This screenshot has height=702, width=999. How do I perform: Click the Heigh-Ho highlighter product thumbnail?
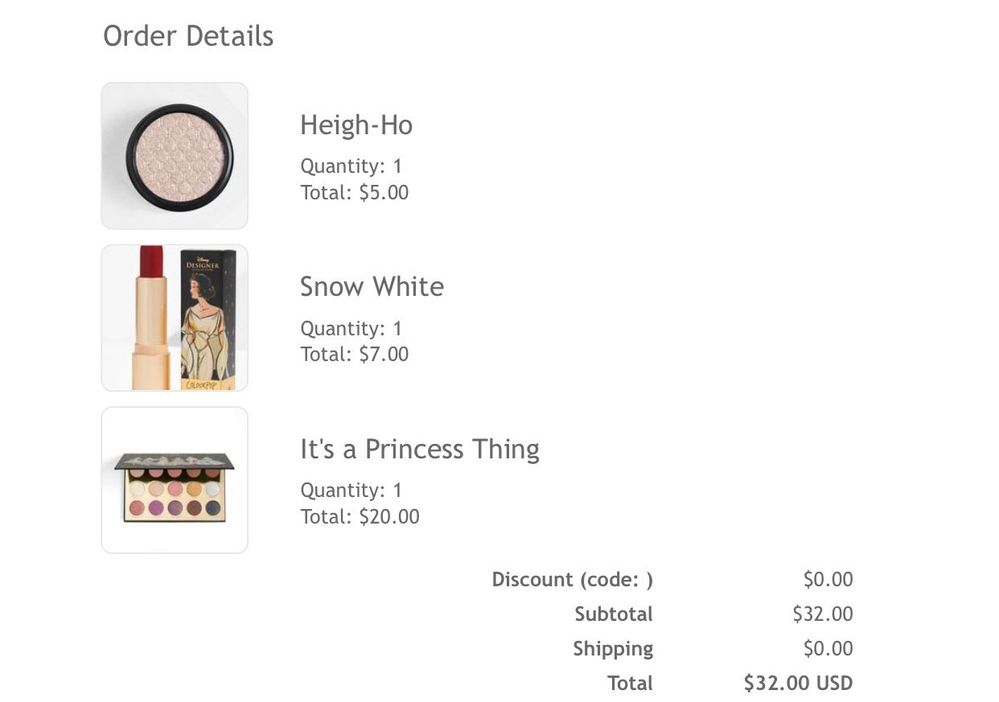click(174, 156)
